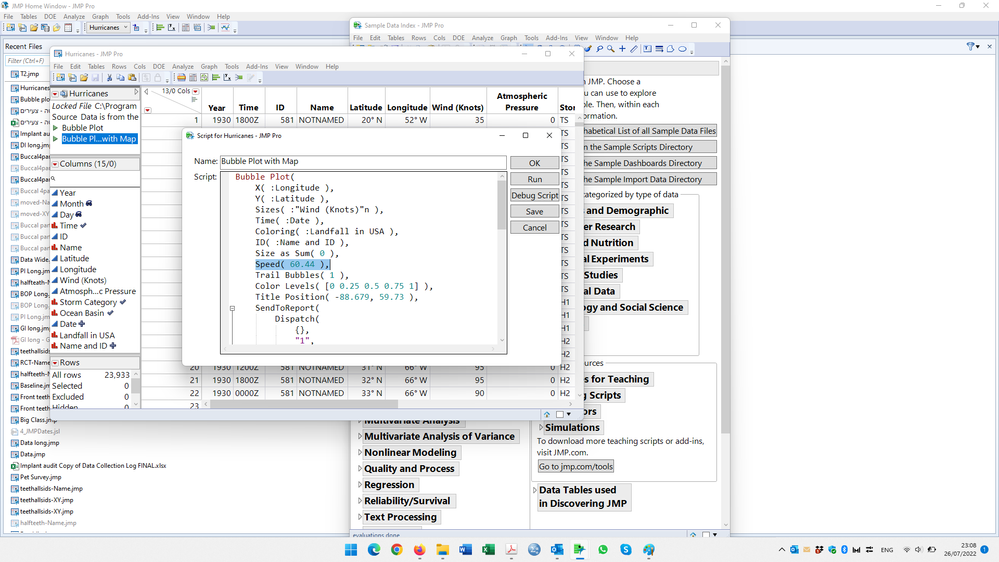
Task: Select the polygon shape tool in Sample Data Index
Action: [x=670, y=48]
